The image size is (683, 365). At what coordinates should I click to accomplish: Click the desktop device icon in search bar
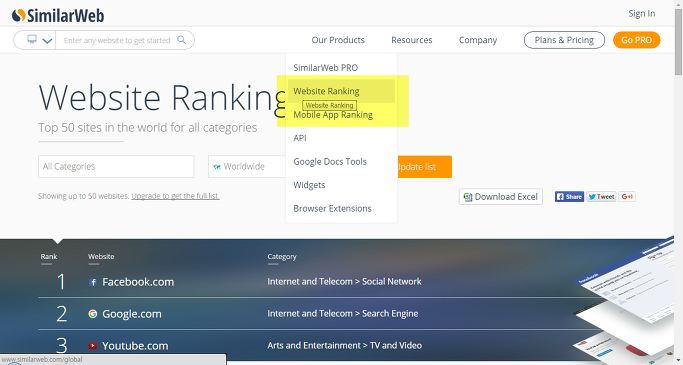click(x=32, y=39)
